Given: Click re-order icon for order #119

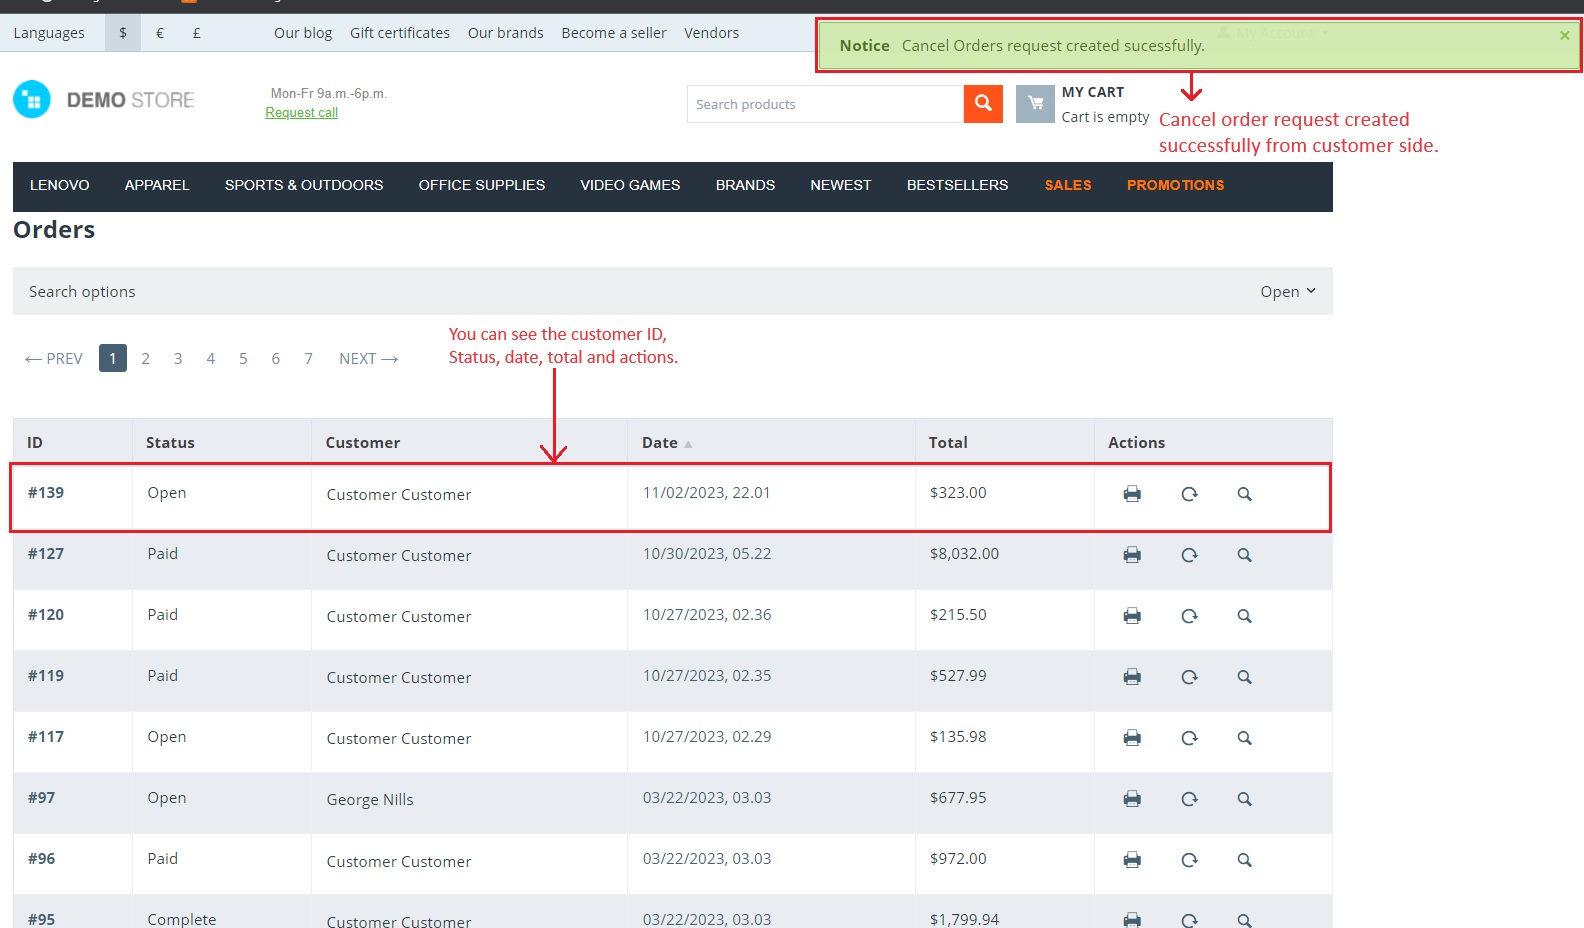Looking at the screenshot, I should [1189, 677].
